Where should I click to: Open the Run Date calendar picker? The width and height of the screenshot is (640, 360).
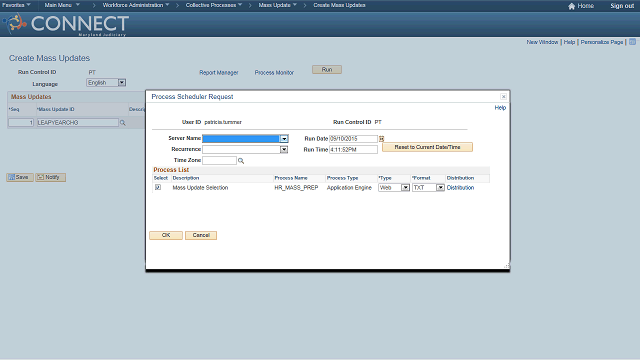[381, 139]
